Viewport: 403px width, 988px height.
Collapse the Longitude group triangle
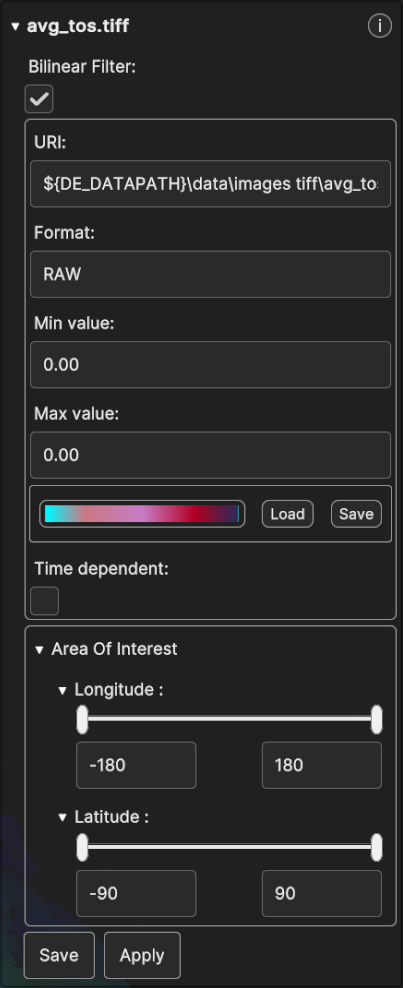tap(62, 691)
